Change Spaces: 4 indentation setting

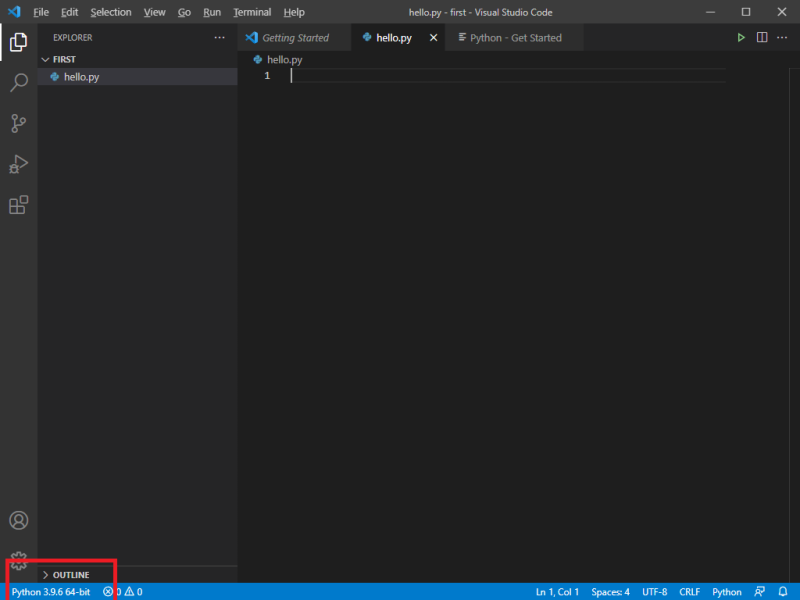(610, 591)
